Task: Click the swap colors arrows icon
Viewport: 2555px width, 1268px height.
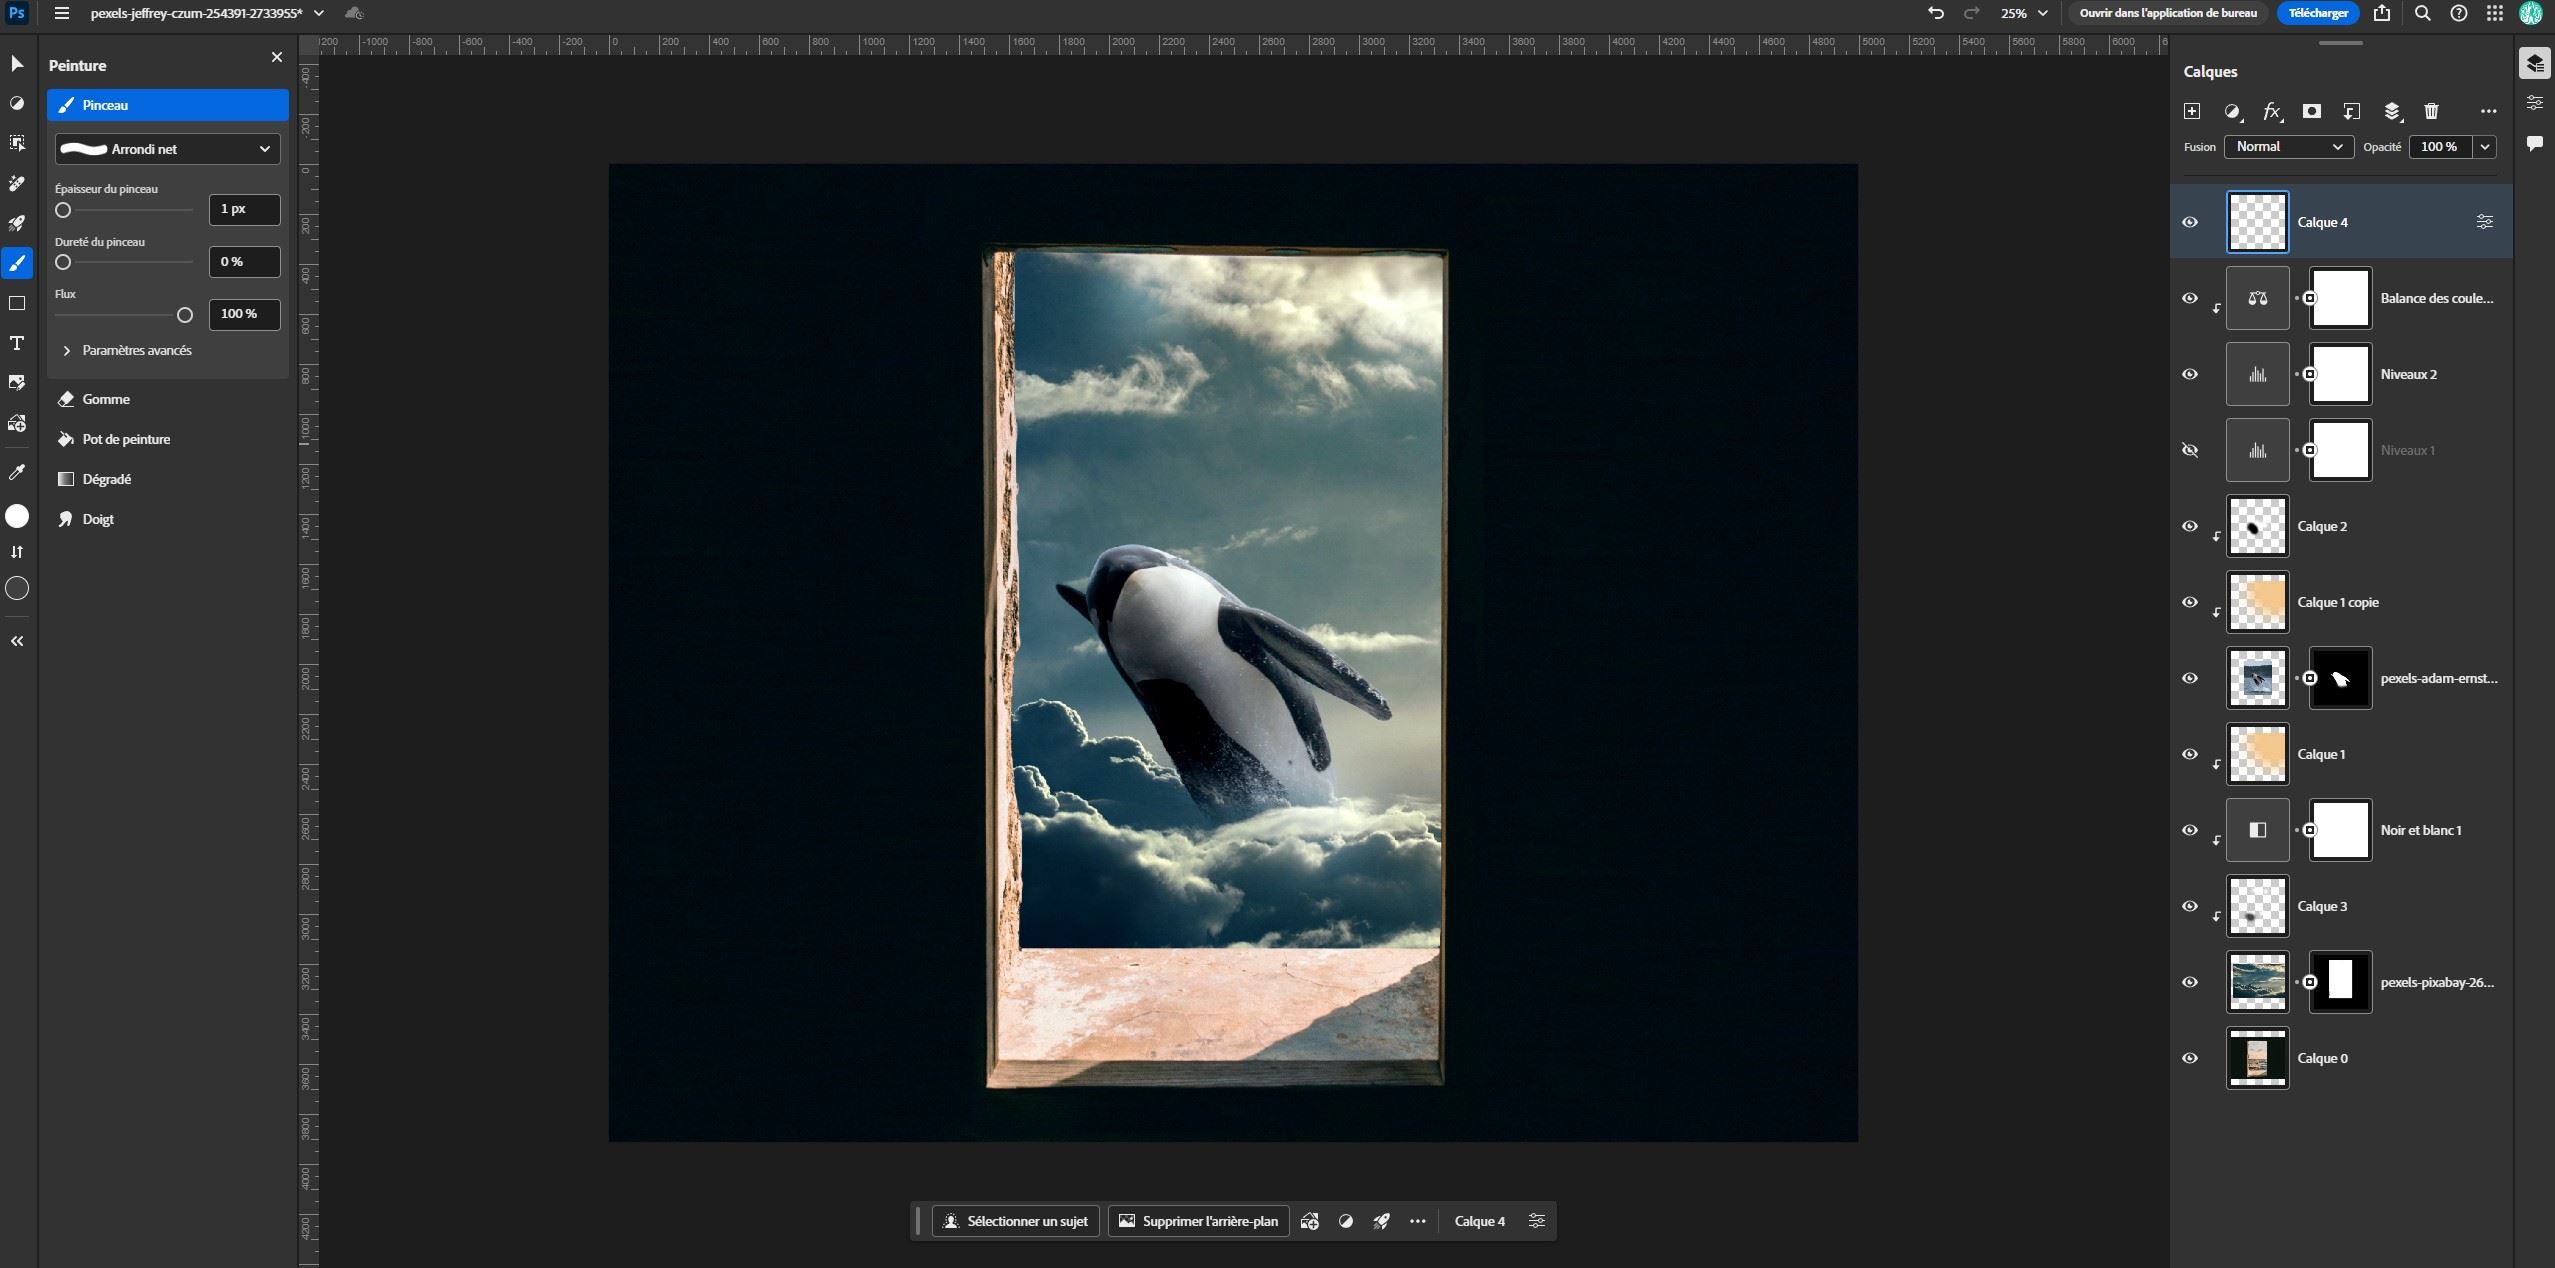Action: point(17,552)
